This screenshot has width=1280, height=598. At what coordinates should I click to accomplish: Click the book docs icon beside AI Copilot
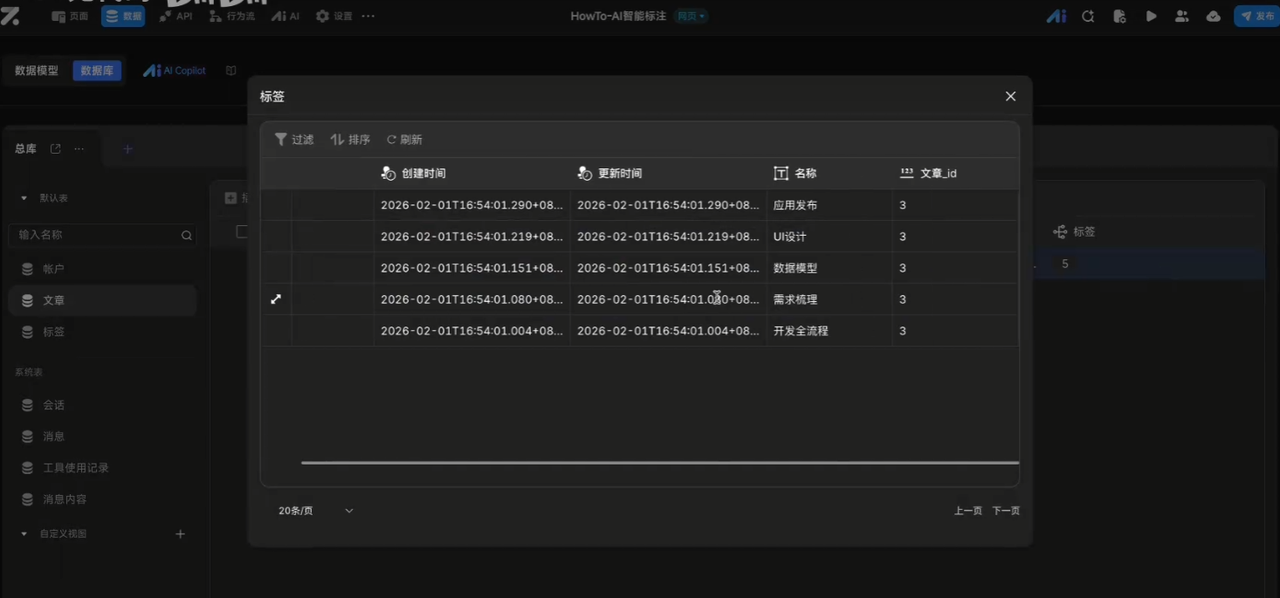coord(231,71)
